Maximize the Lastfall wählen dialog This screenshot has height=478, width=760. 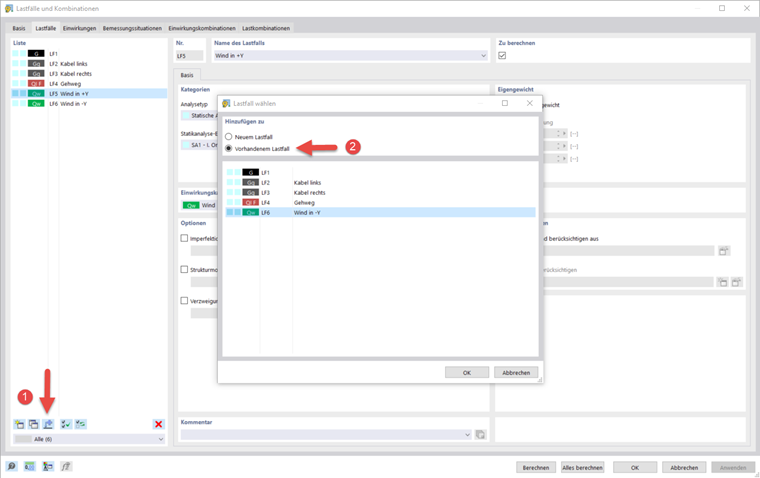coord(505,103)
